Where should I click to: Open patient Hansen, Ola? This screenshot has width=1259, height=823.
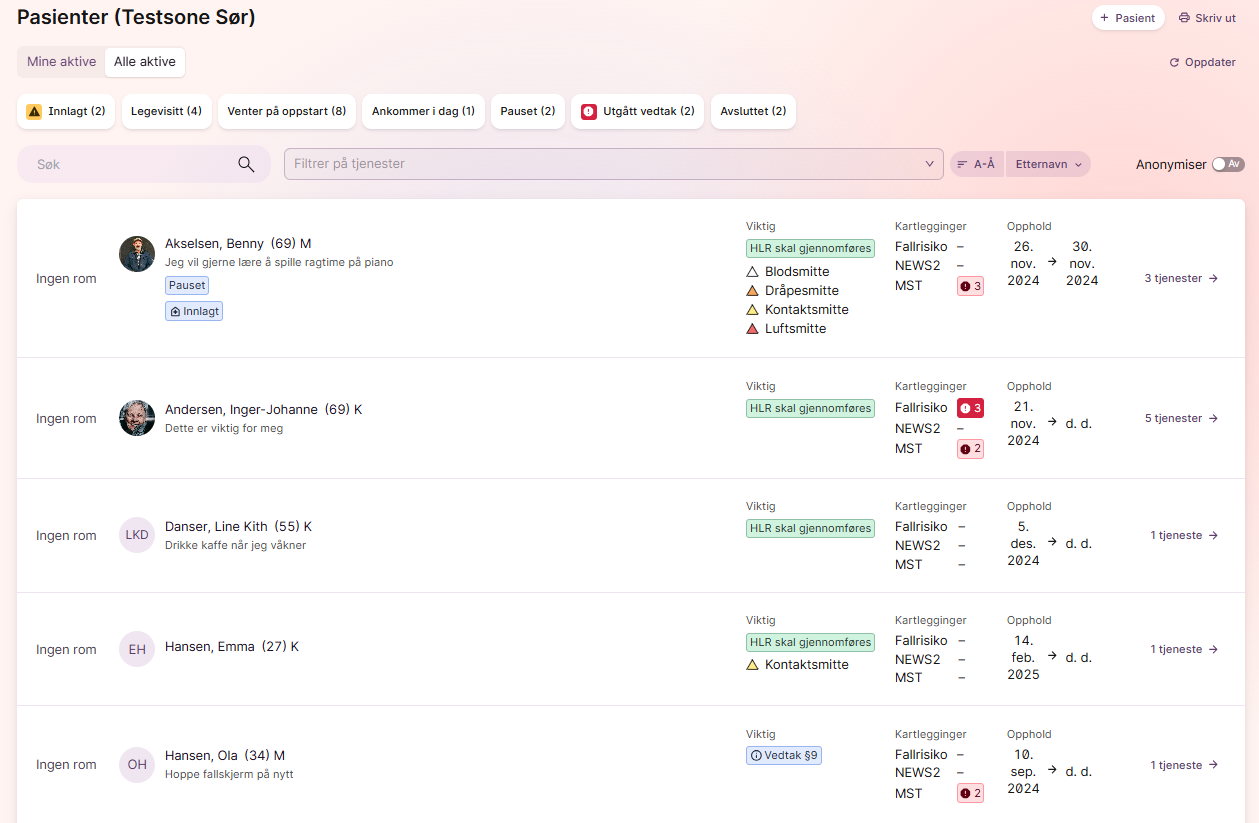[x=225, y=756]
